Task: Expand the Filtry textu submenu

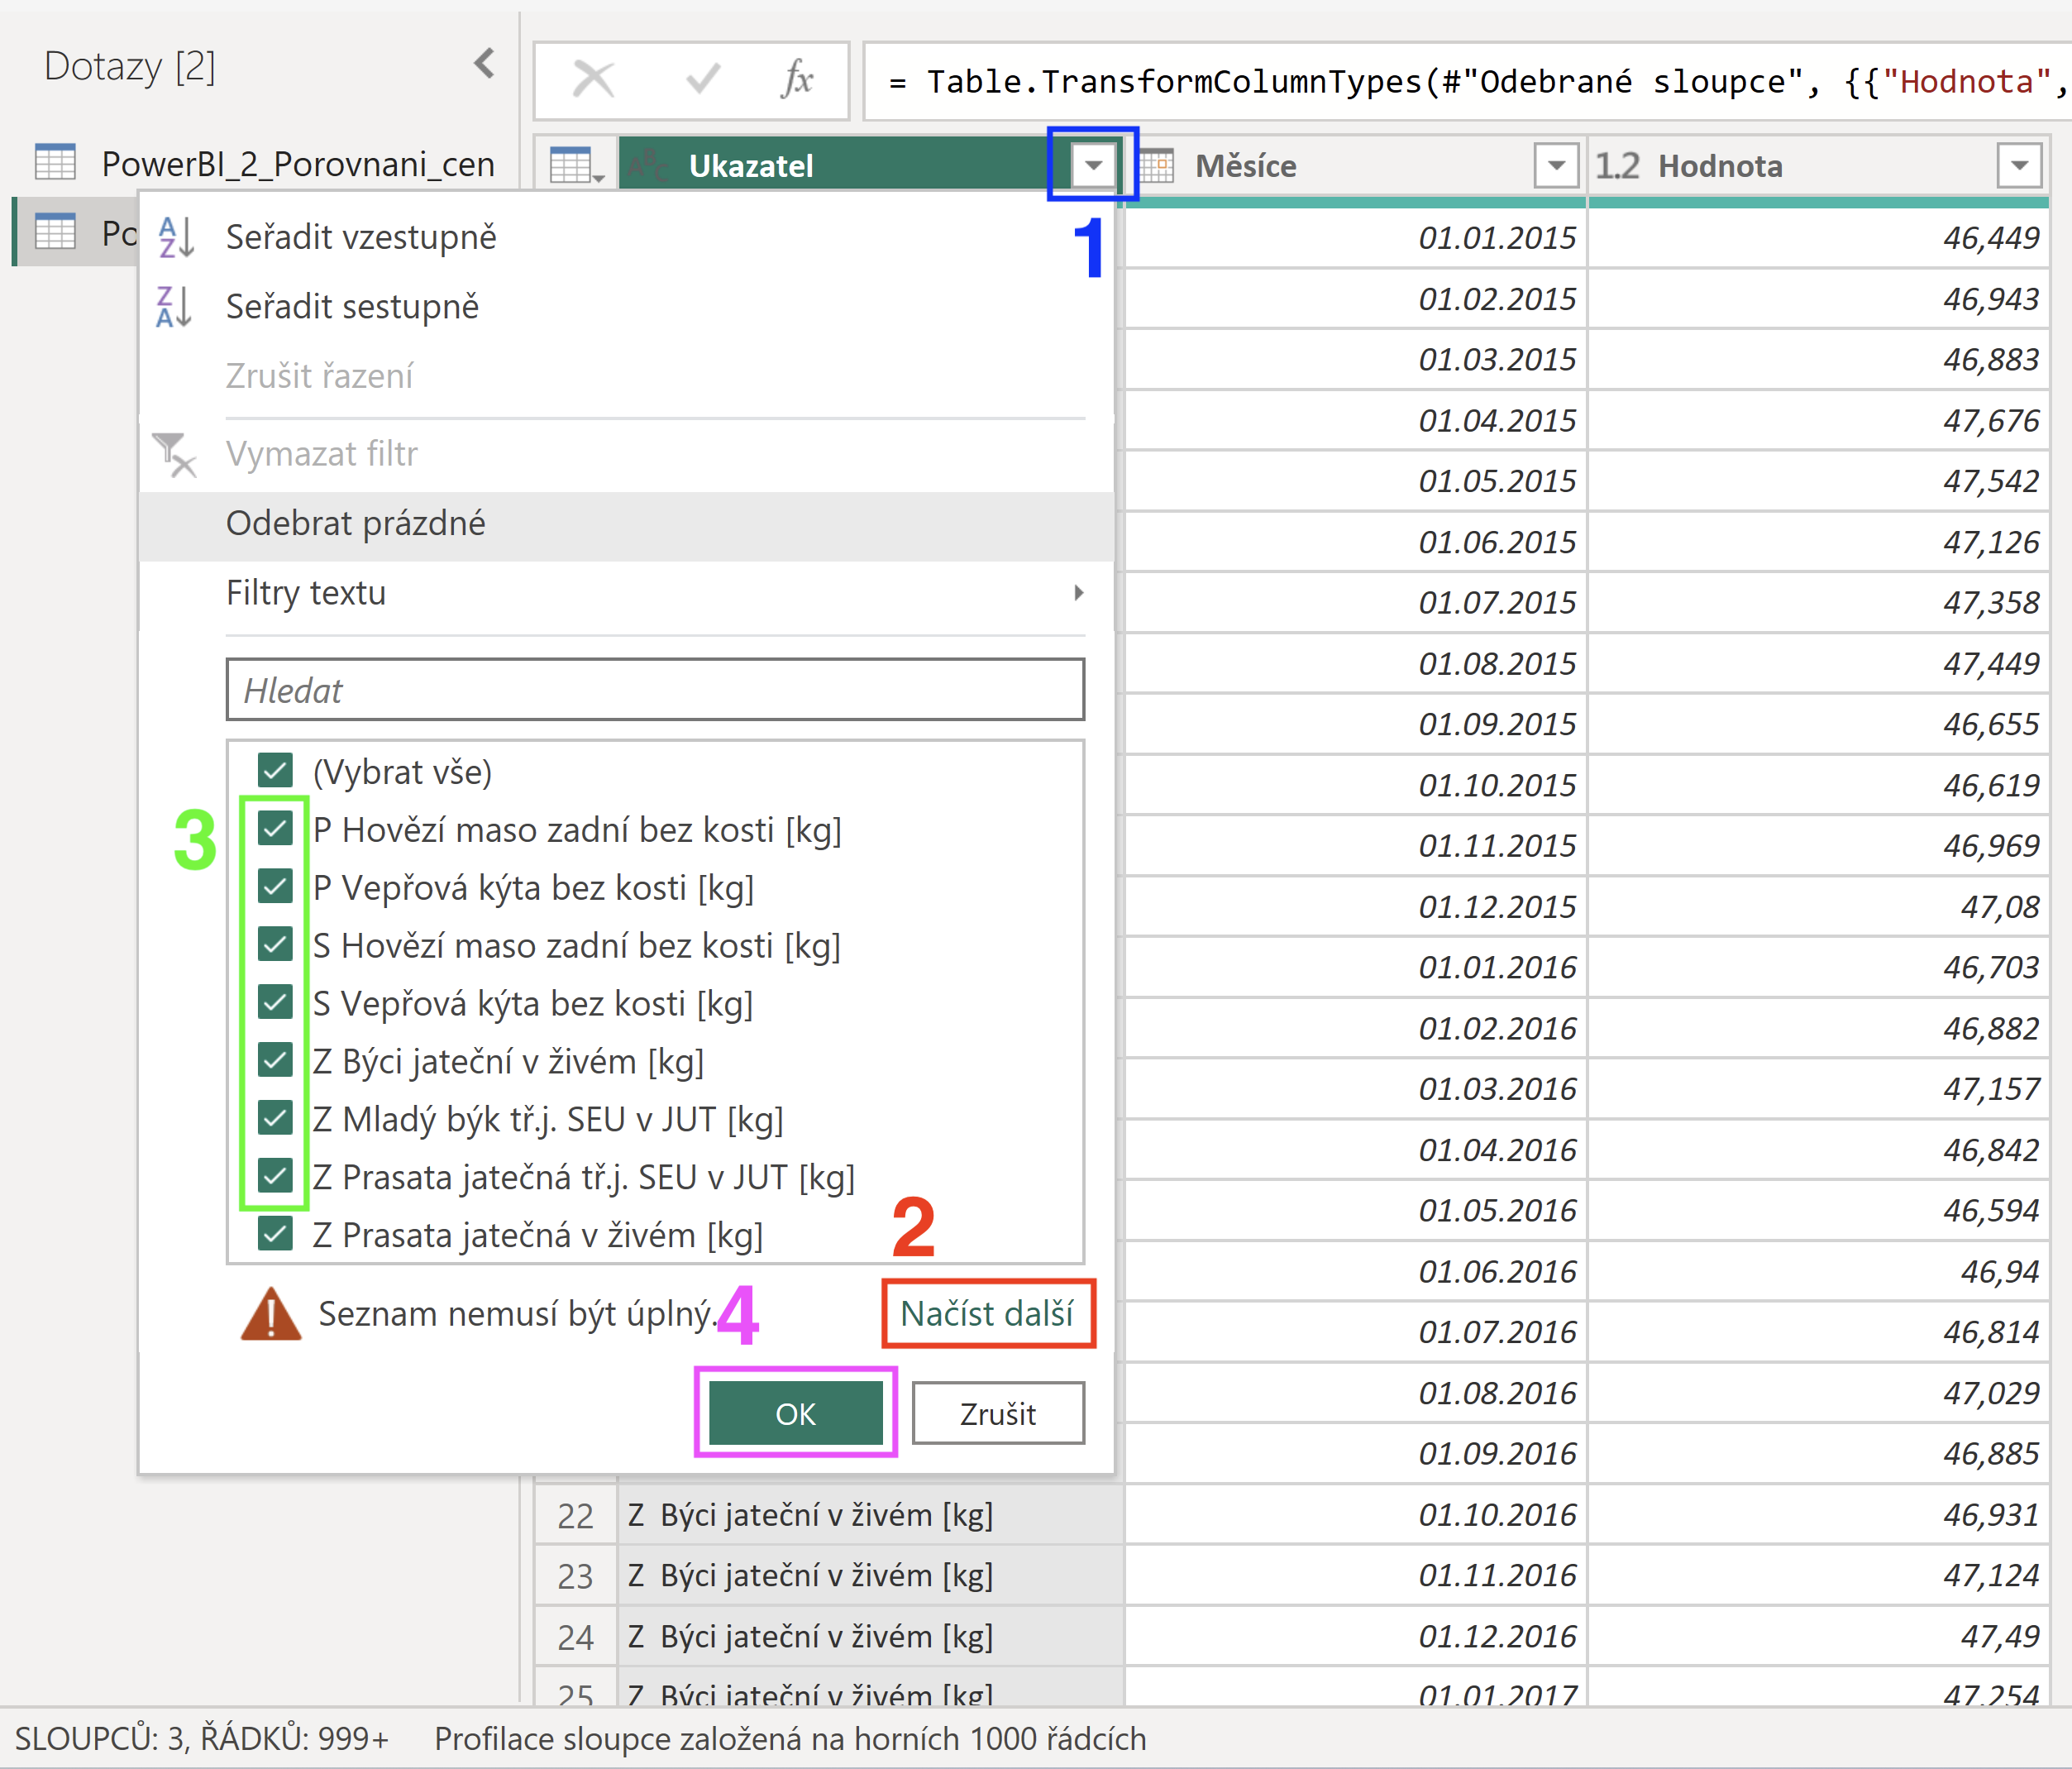Action: 626,593
